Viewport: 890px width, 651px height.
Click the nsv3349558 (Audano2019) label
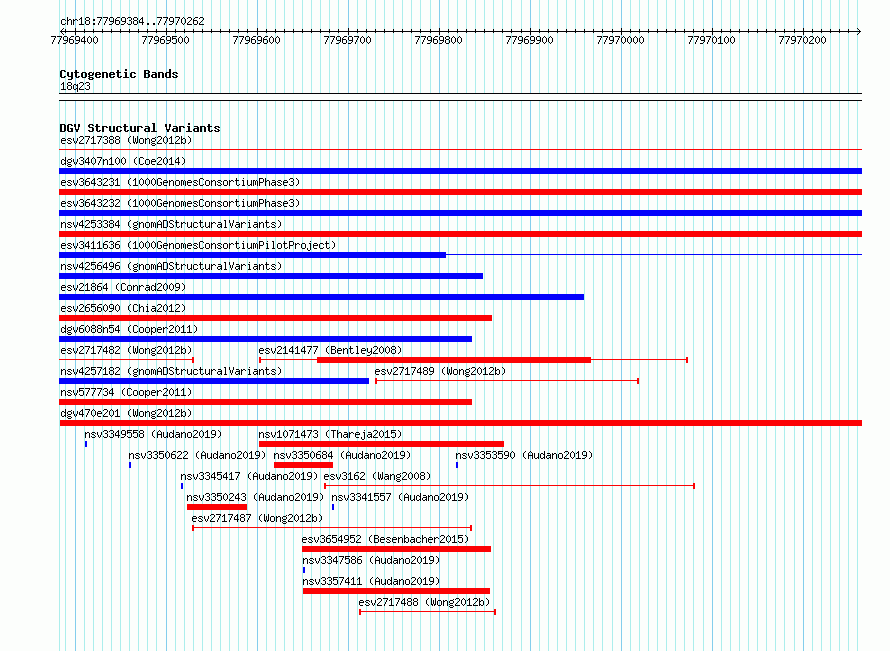[x=153, y=434]
